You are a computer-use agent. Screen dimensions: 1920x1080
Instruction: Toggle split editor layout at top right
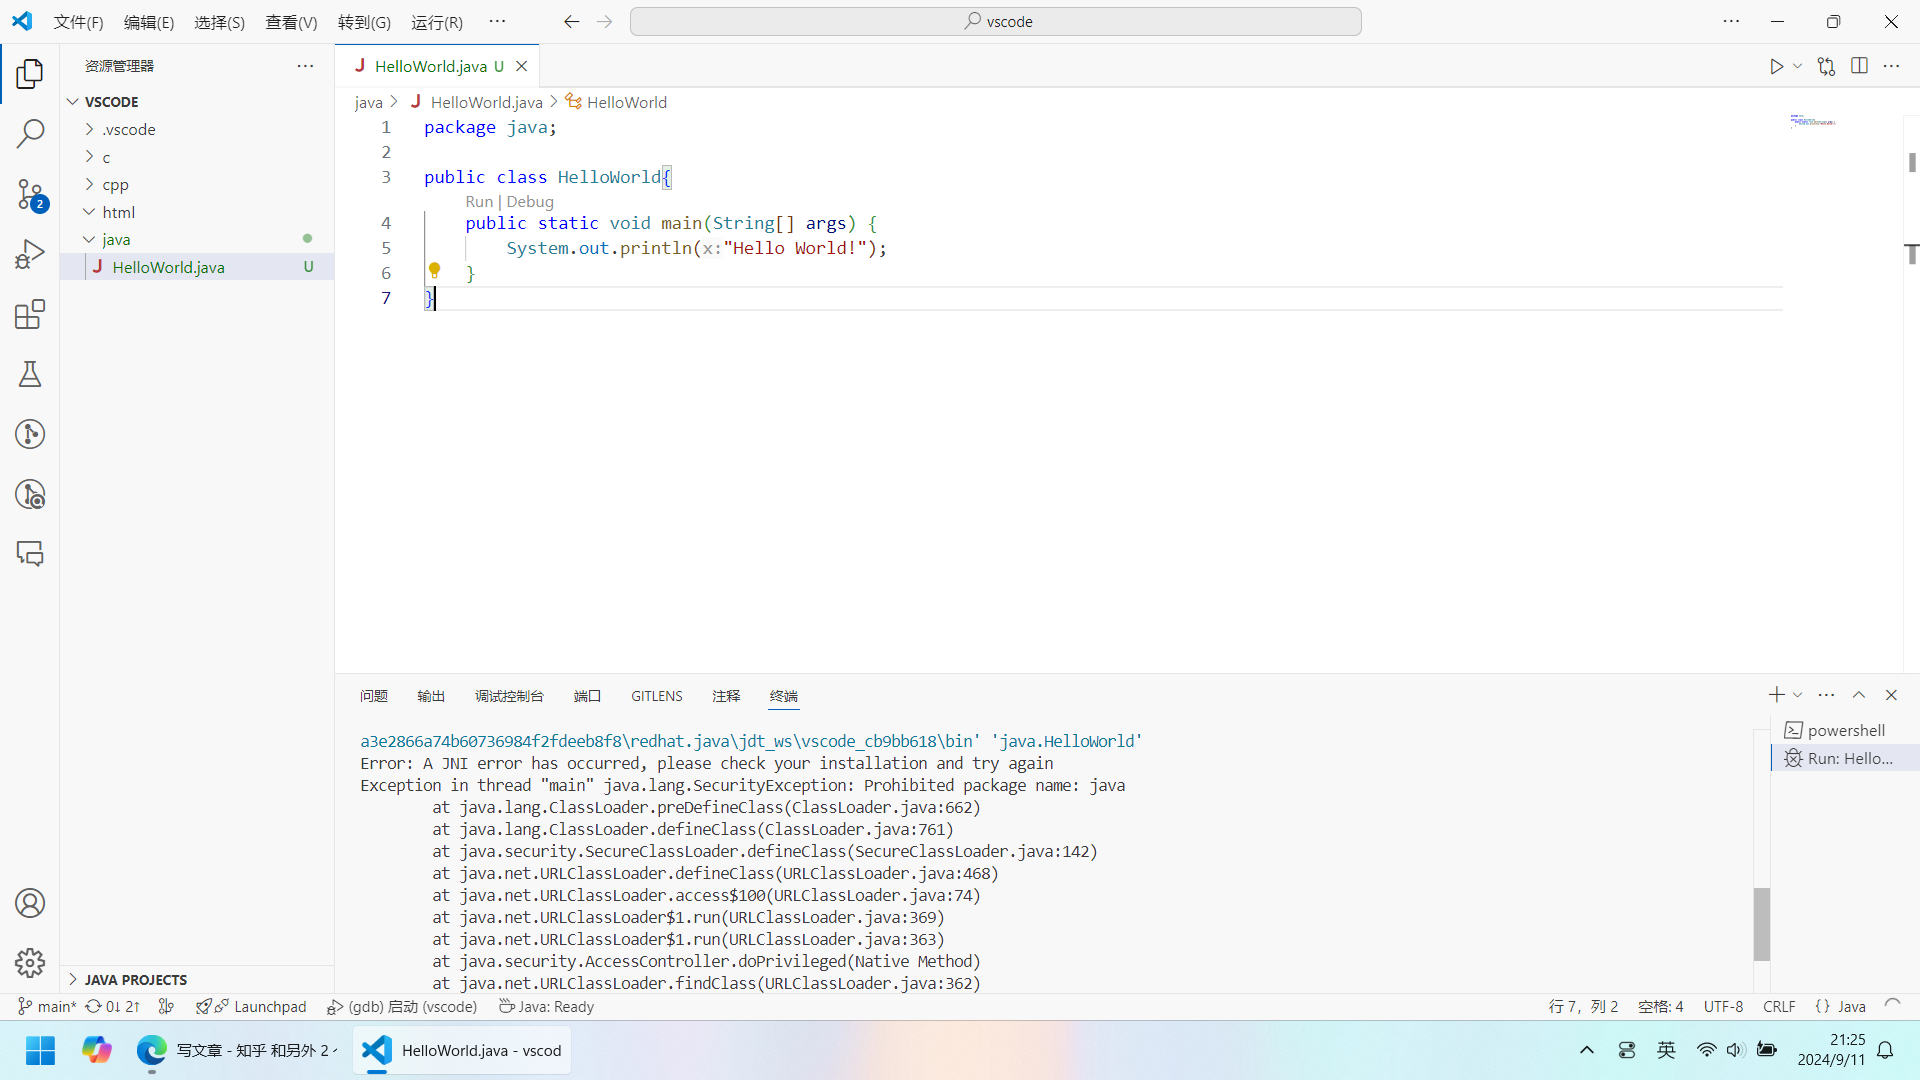pos(1860,66)
